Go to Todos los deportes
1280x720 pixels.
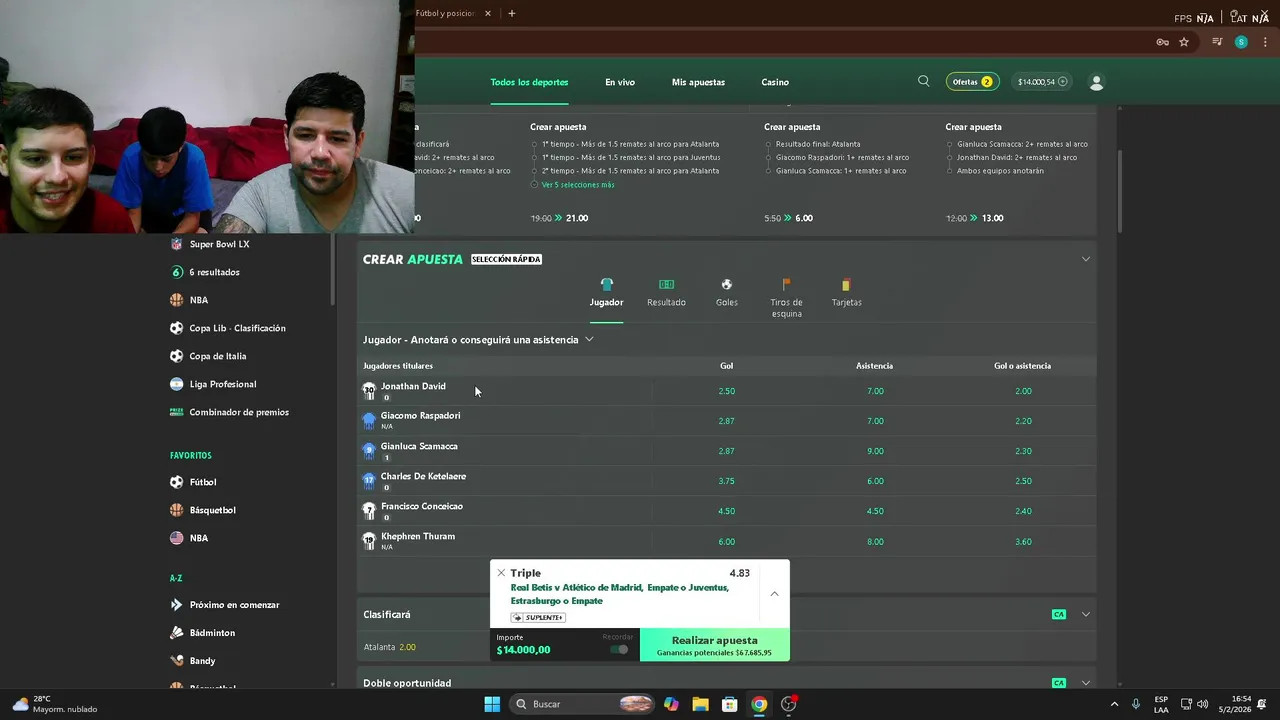click(x=529, y=82)
